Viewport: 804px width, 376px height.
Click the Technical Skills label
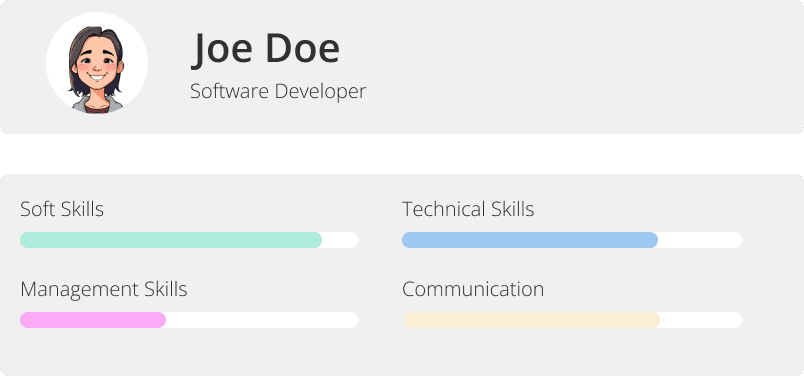tap(468, 209)
